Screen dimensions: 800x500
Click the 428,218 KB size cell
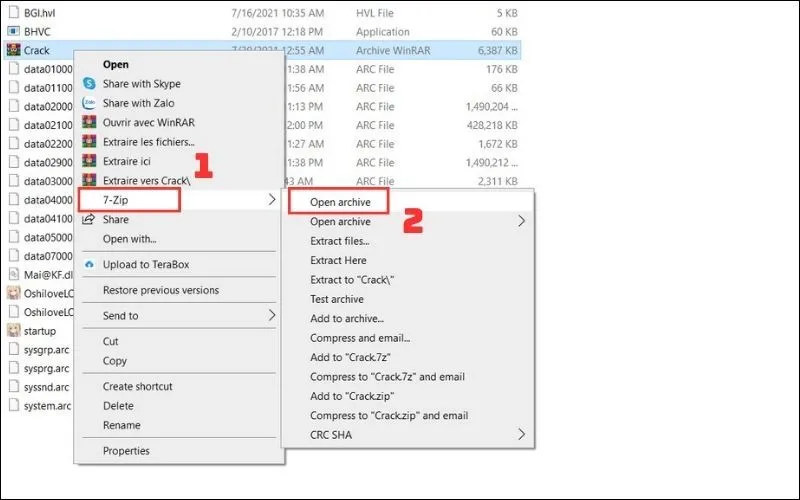(492, 125)
